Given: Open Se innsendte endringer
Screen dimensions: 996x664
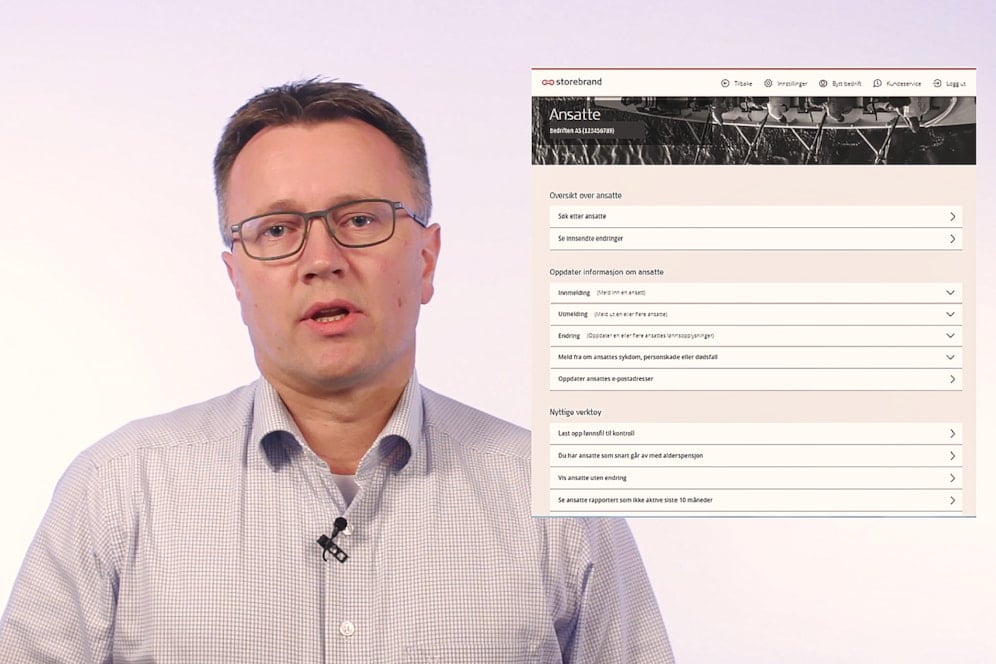Looking at the screenshot, I should pyautogui.click(x=590, y=239).
